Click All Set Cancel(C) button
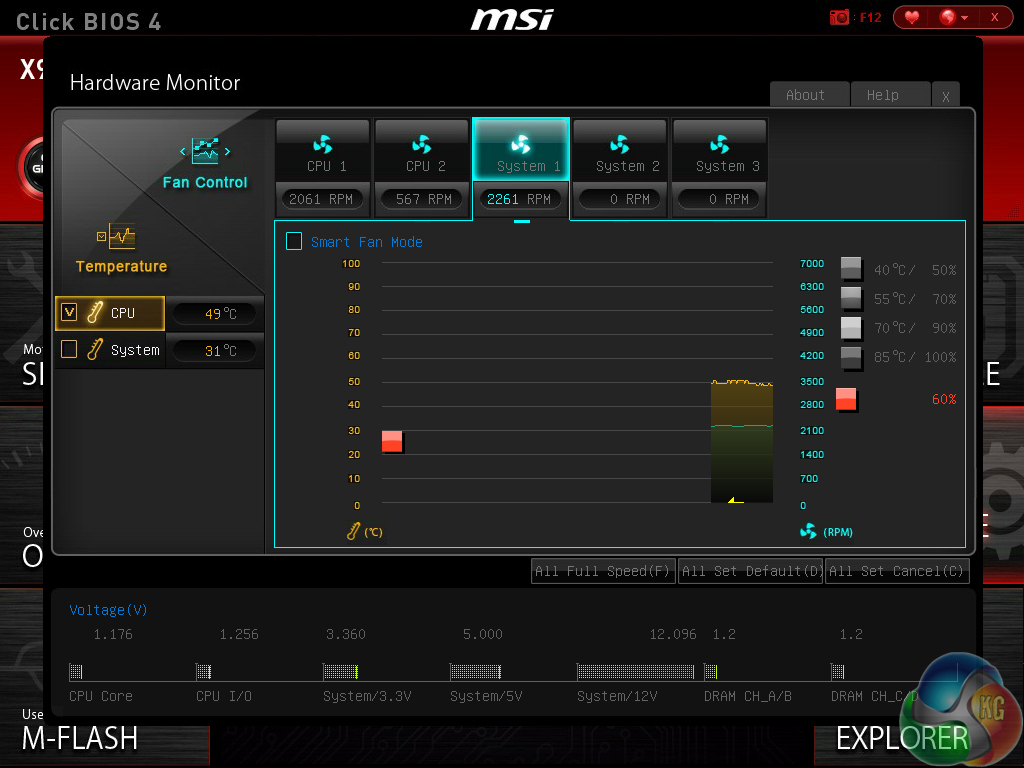 897,571
